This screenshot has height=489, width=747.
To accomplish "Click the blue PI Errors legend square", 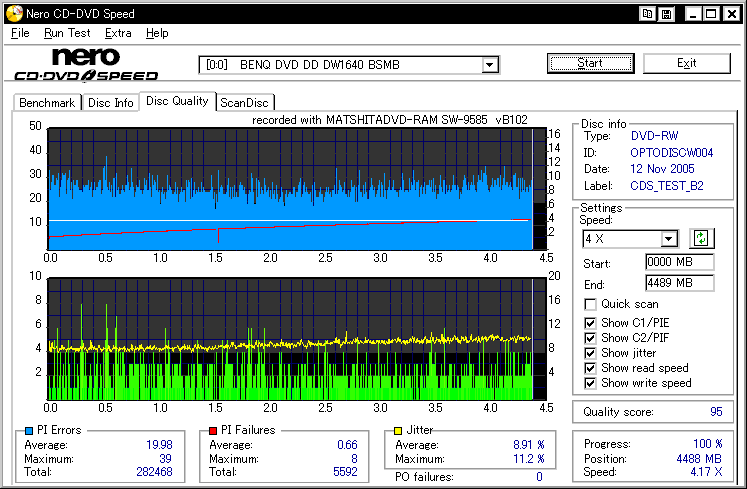I will click(27, 430).
